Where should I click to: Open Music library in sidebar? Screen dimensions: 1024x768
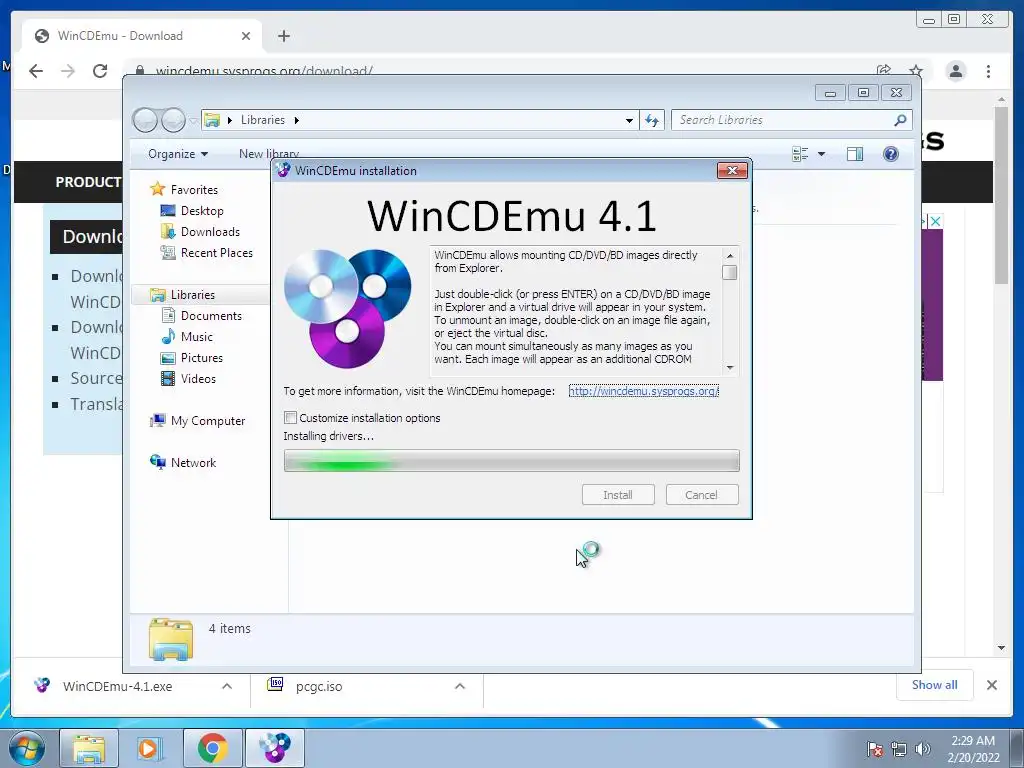tap(197, 337)
